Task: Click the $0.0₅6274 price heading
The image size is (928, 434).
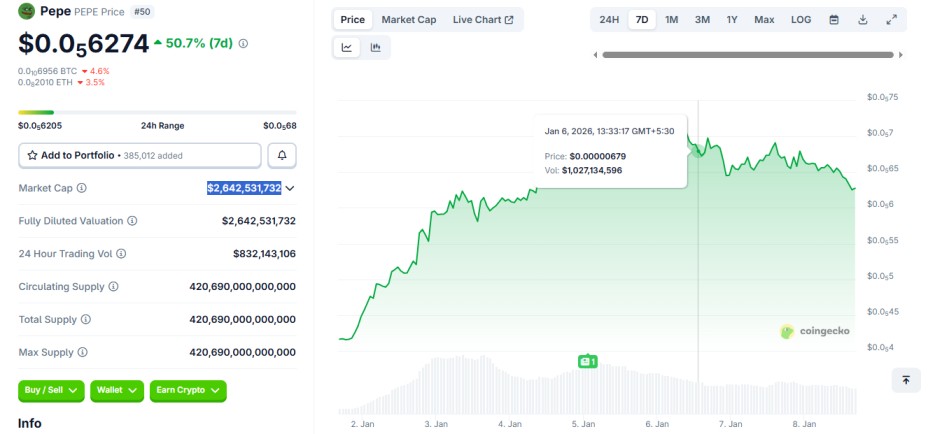Action: coord(83,43)
